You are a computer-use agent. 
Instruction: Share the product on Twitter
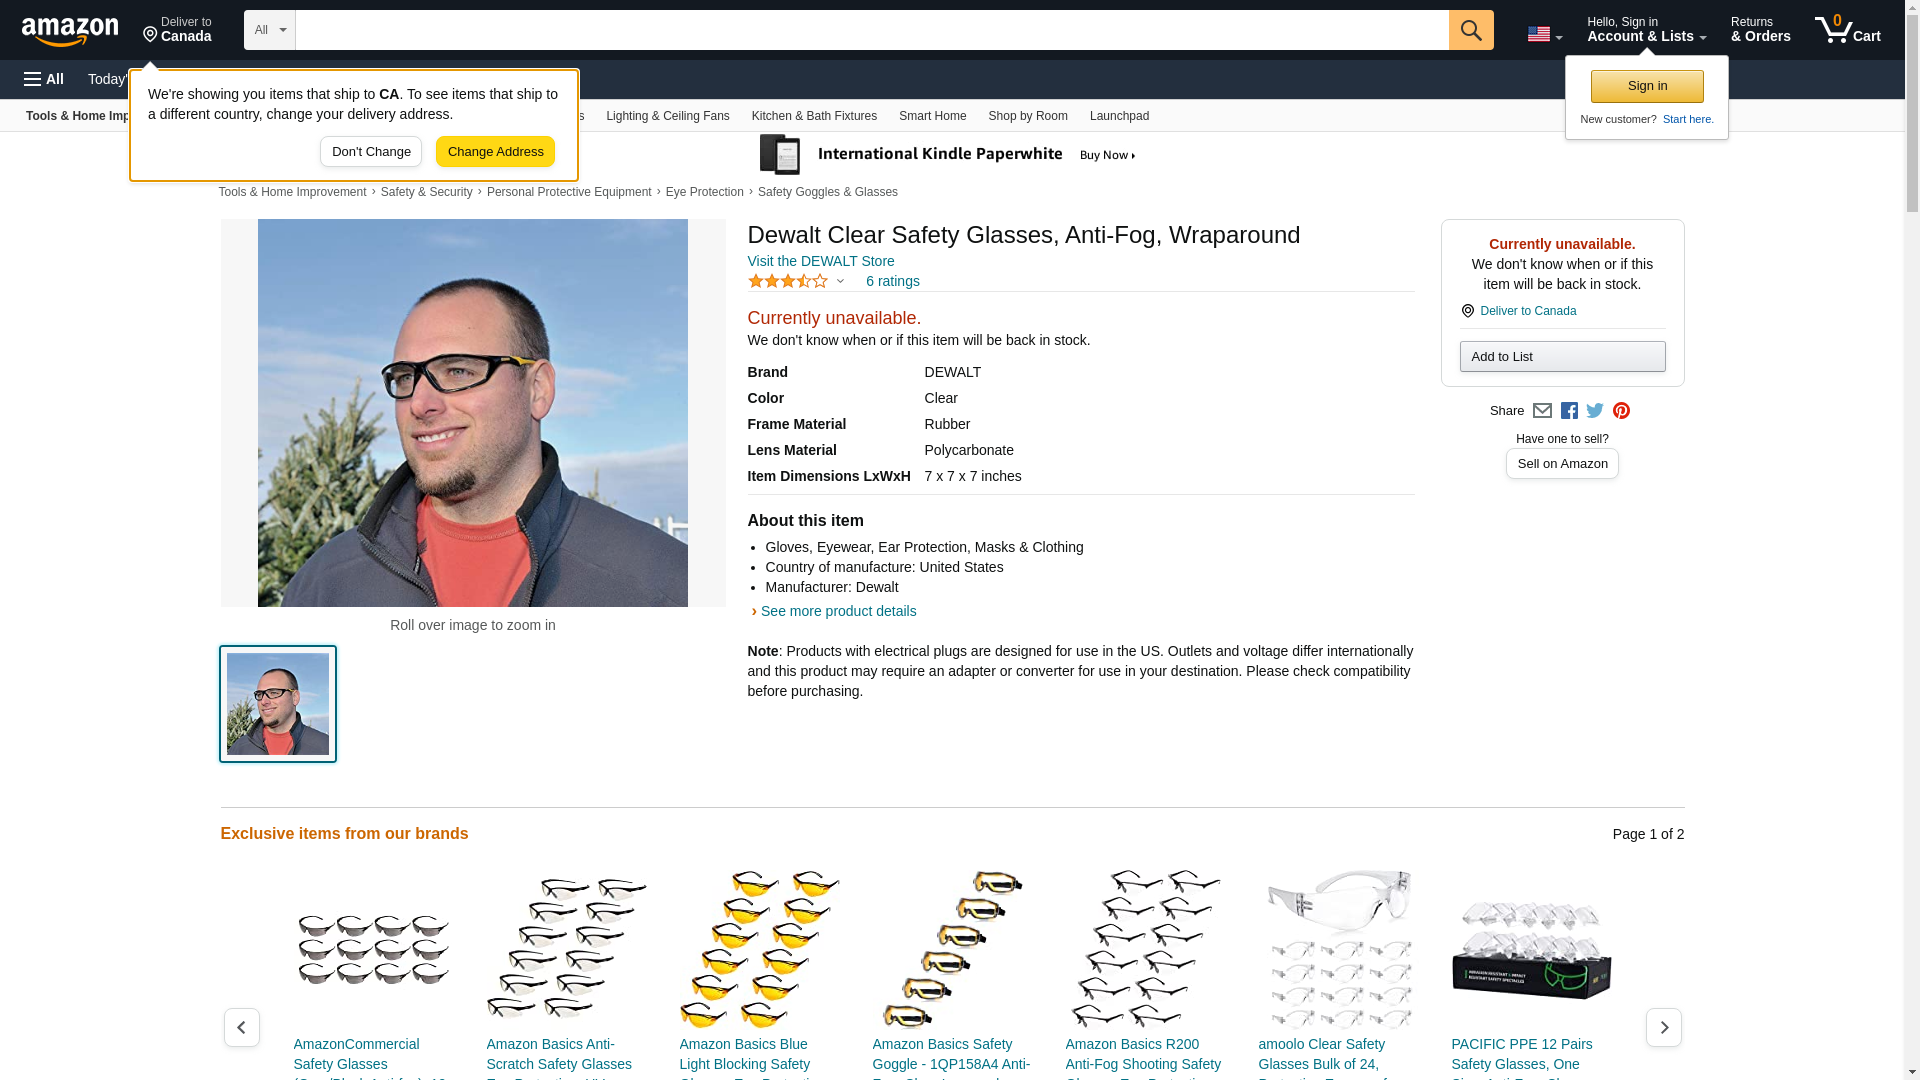[1595, 411]
